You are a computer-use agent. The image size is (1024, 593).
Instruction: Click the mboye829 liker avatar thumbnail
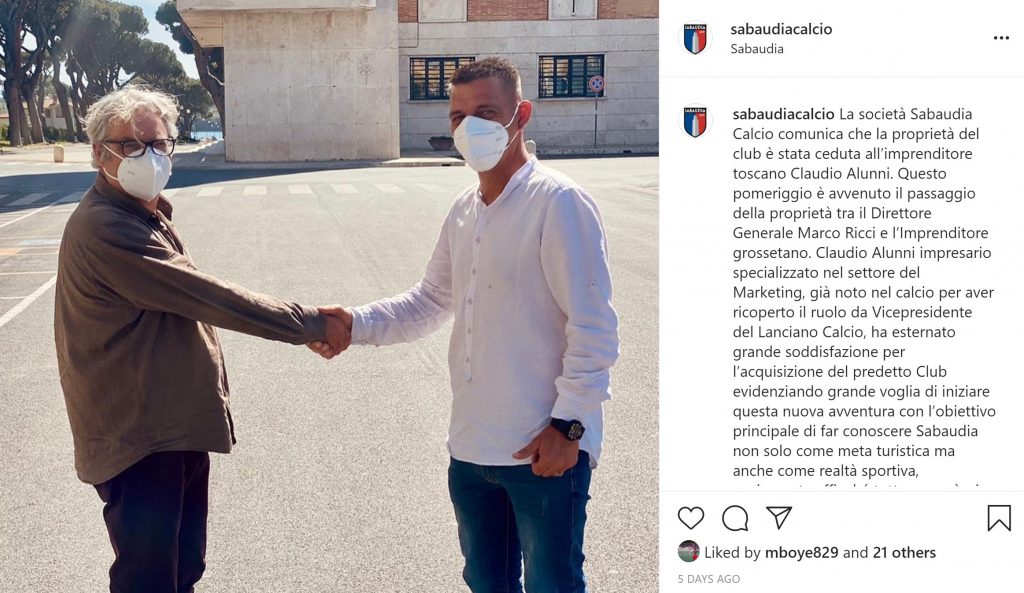point(688,552)
